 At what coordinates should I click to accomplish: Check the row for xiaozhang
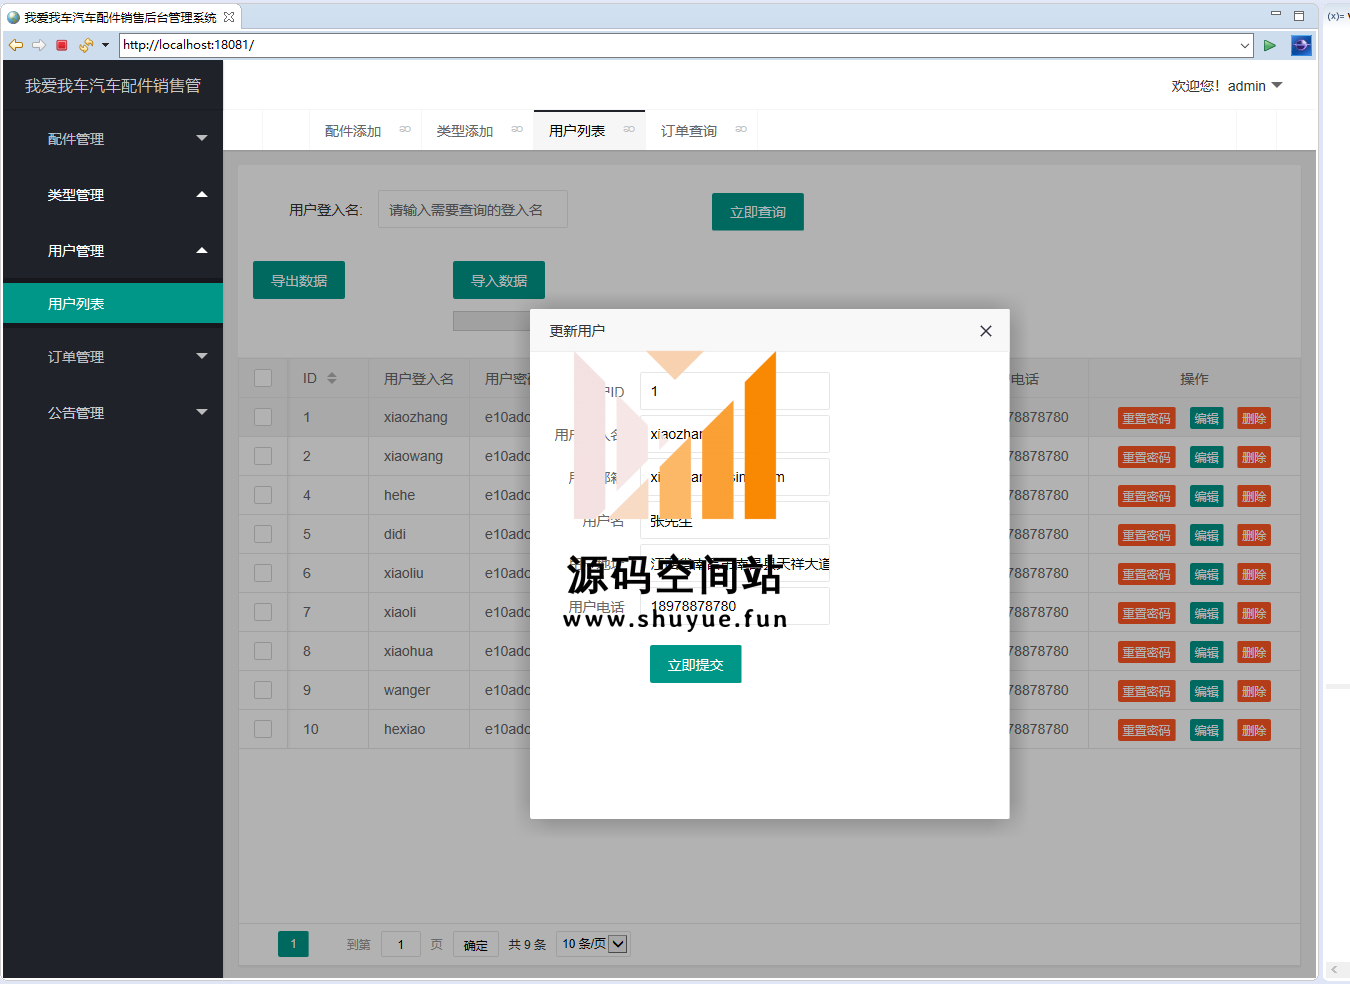click(263, 417)
